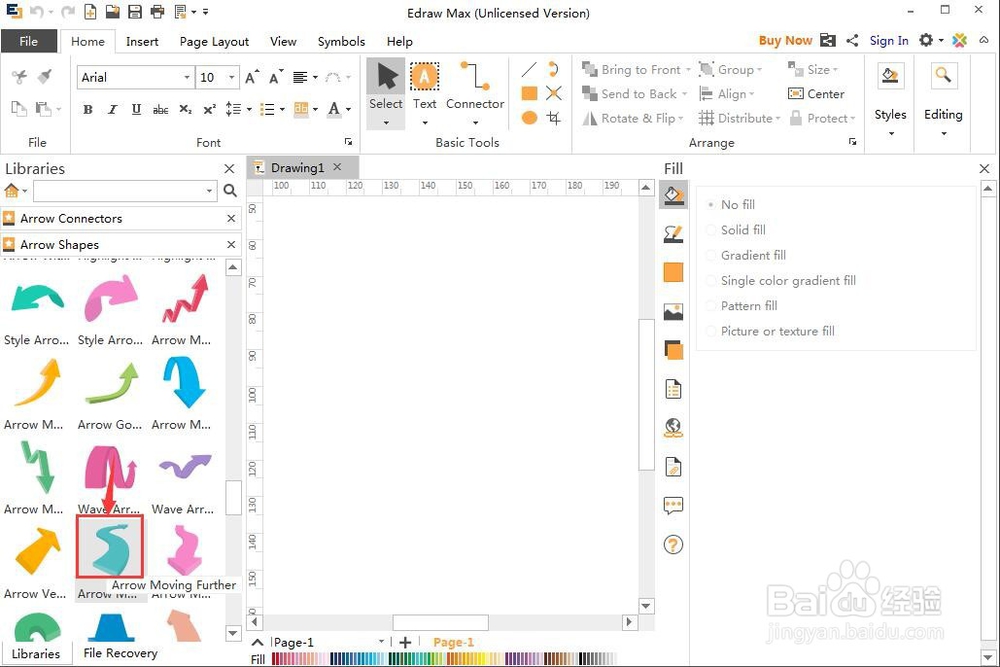The width and height of the screenshot is (1000, 667).
Task: Increase font size with grow icon
Action: tap(253, 77)
